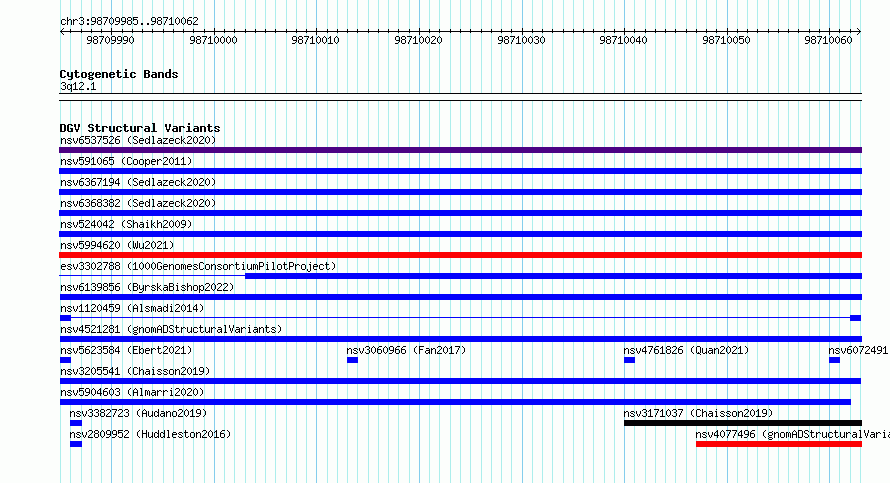The width and height of the screenshot is (890, 483).
Task: Select the nsv6367194 blue feature bar
Action: pos(460,192)
